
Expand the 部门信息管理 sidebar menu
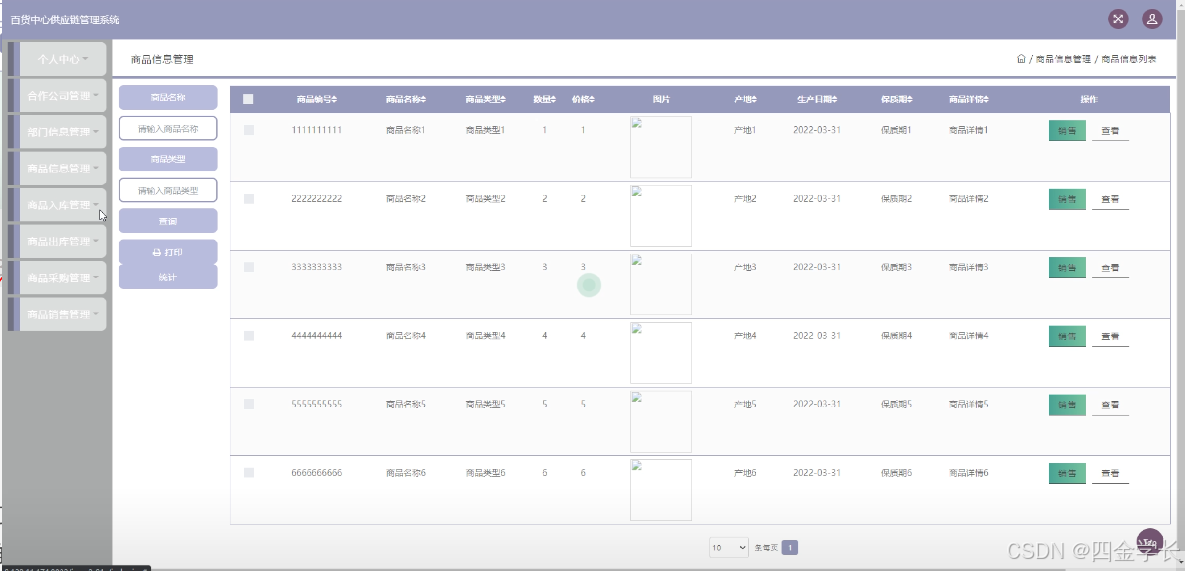click(57, 132)
